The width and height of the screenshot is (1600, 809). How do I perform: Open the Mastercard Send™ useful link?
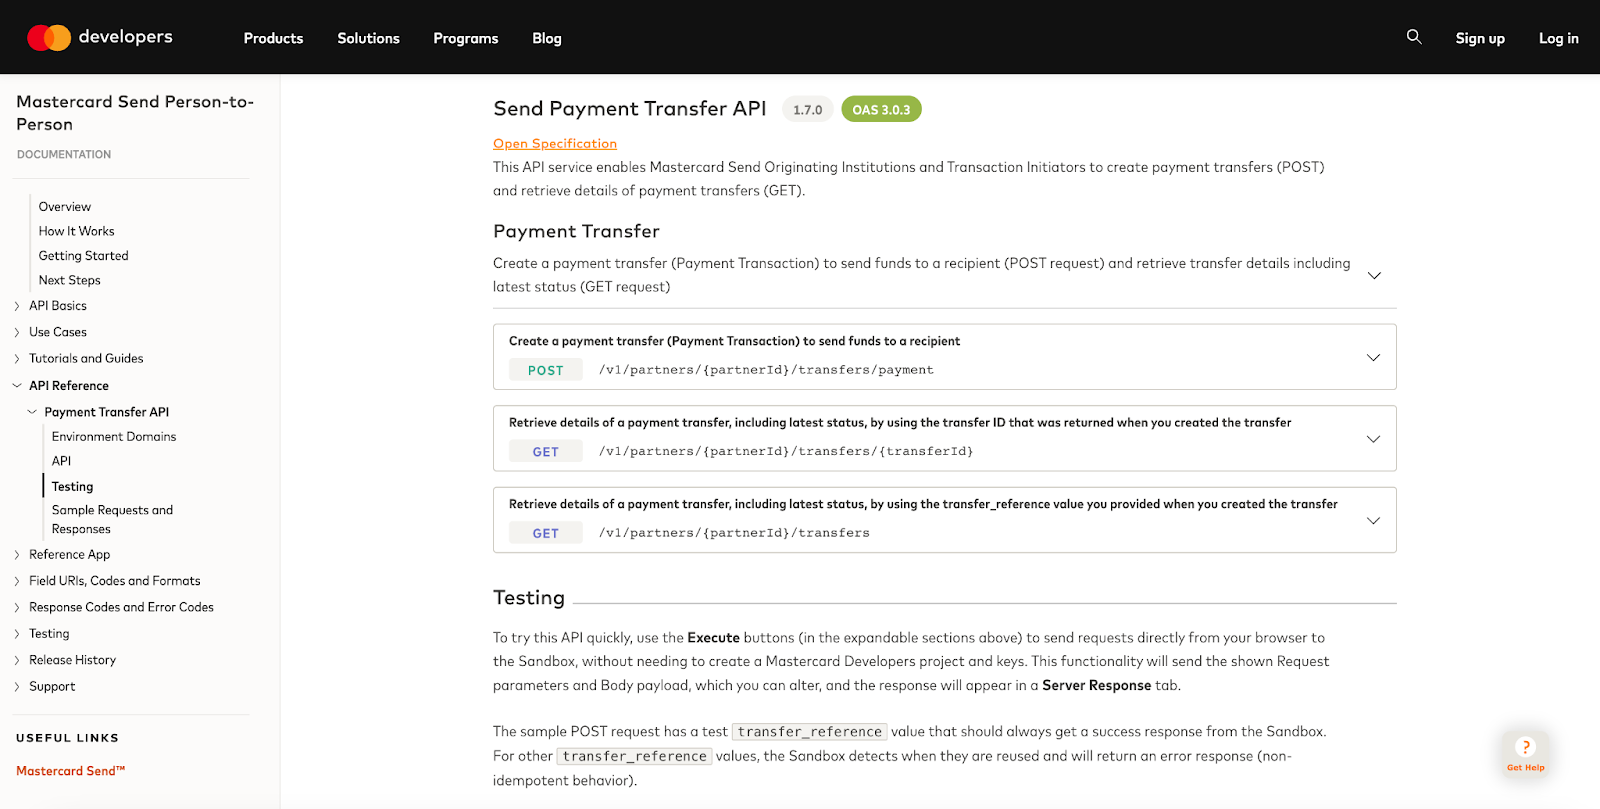[71, 771]
